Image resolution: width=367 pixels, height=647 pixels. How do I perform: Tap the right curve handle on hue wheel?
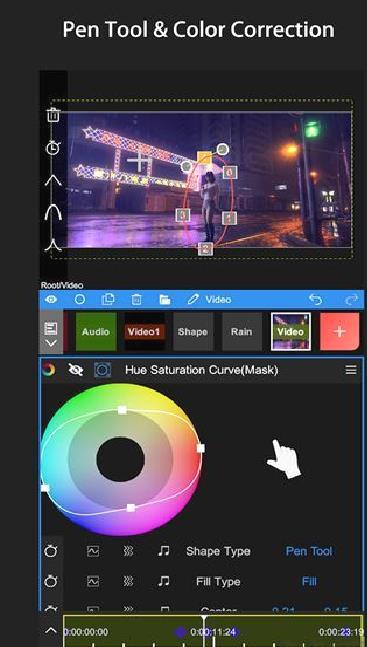click(x=201, y=448)
